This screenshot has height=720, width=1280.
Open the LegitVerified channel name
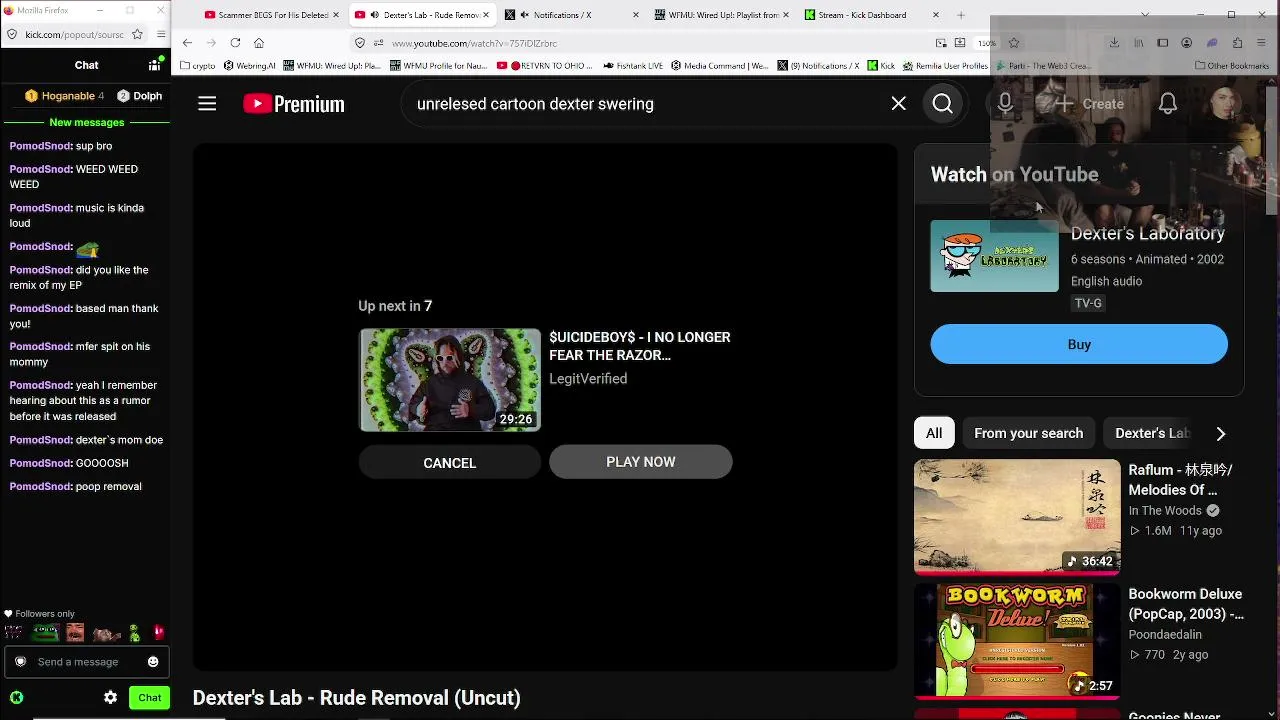588,379
